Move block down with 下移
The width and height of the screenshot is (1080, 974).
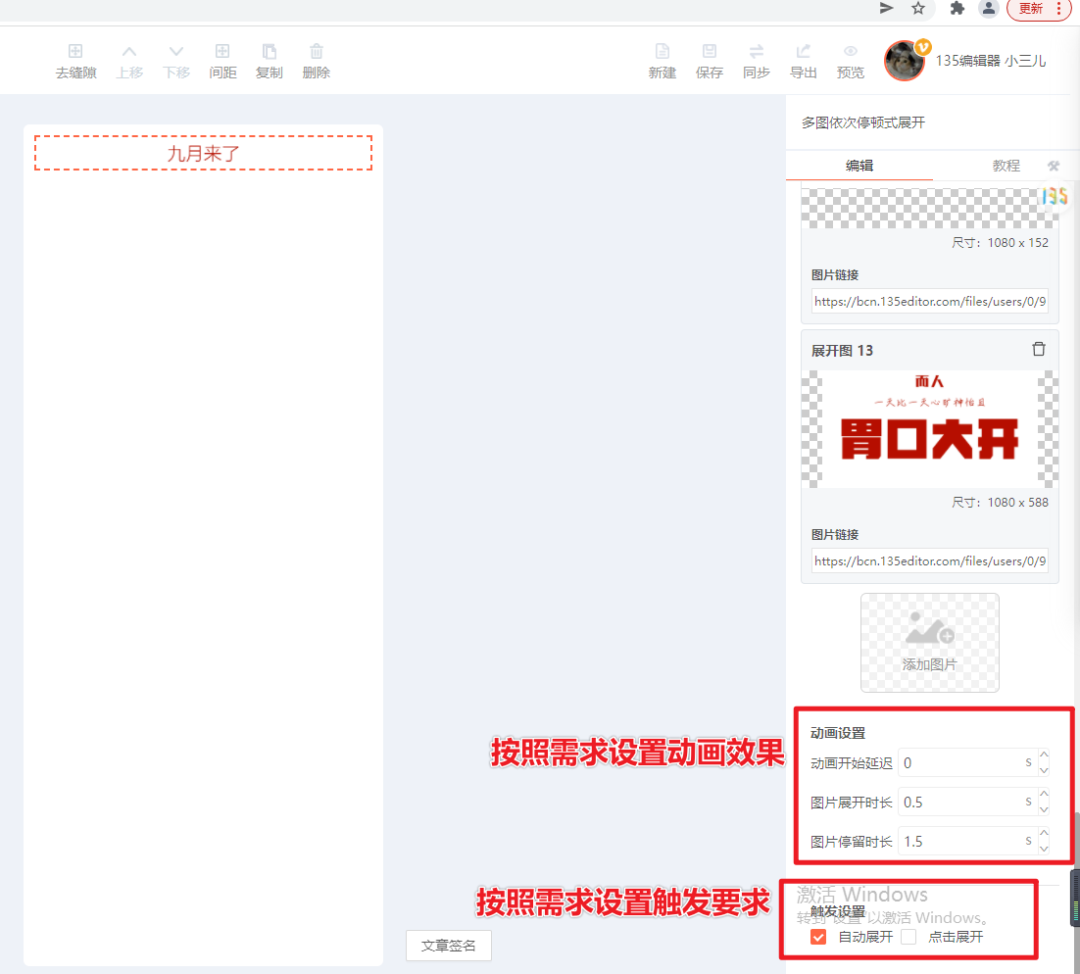click(176, 61)
